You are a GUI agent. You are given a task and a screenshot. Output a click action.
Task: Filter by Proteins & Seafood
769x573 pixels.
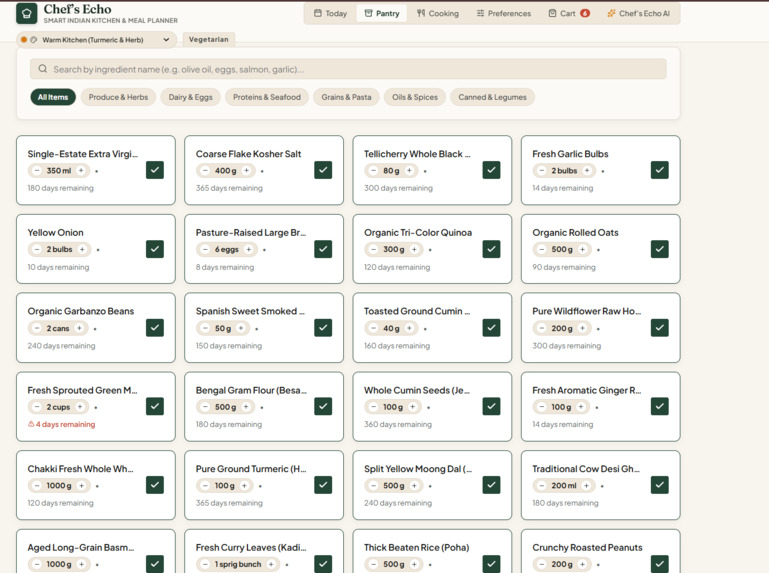267,97
